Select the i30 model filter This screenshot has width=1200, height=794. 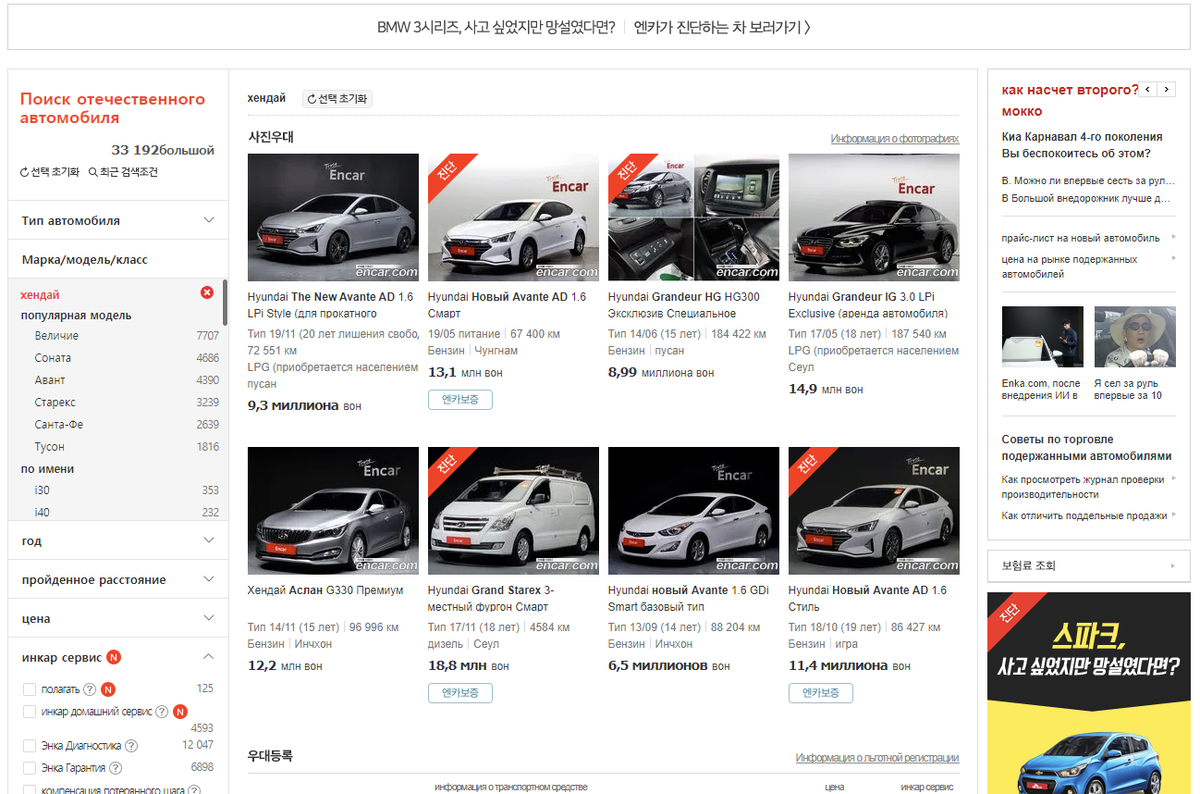click(41, 491)
